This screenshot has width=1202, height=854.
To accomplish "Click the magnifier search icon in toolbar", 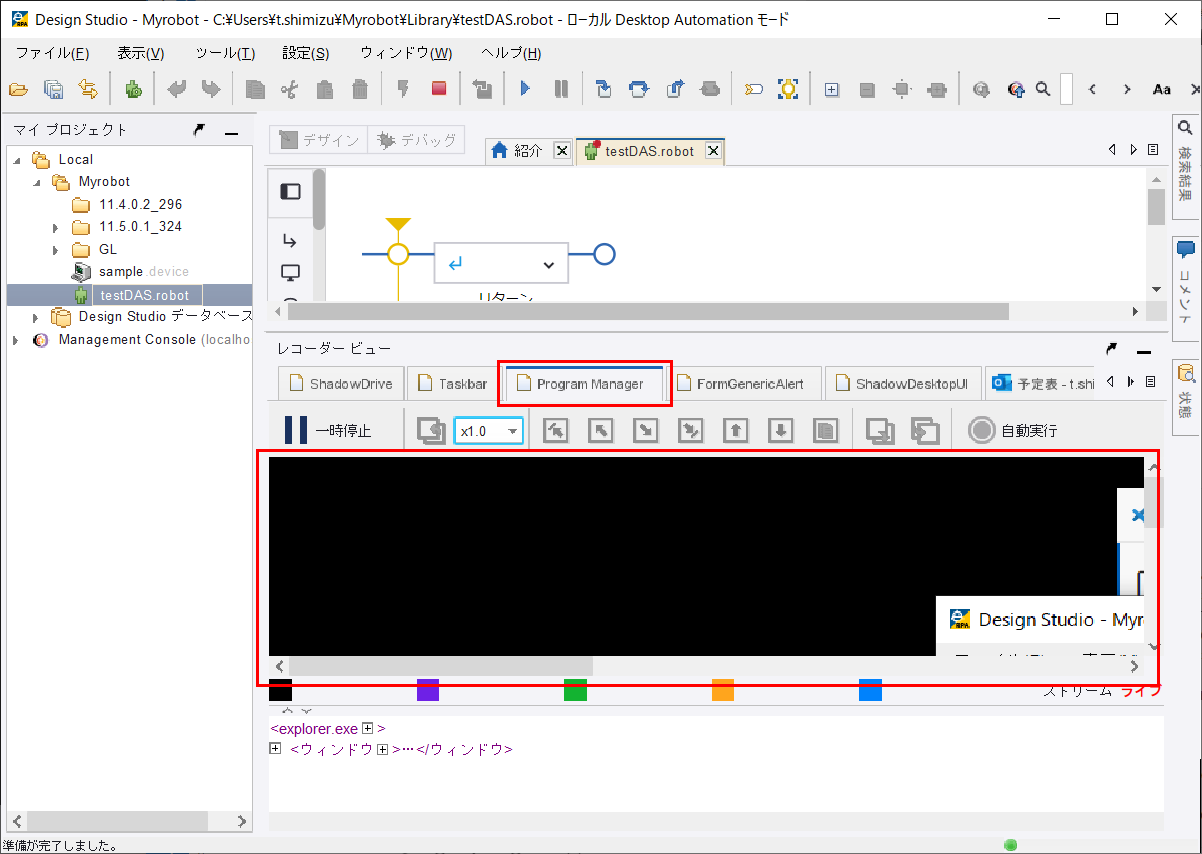I will (1043, 89).
